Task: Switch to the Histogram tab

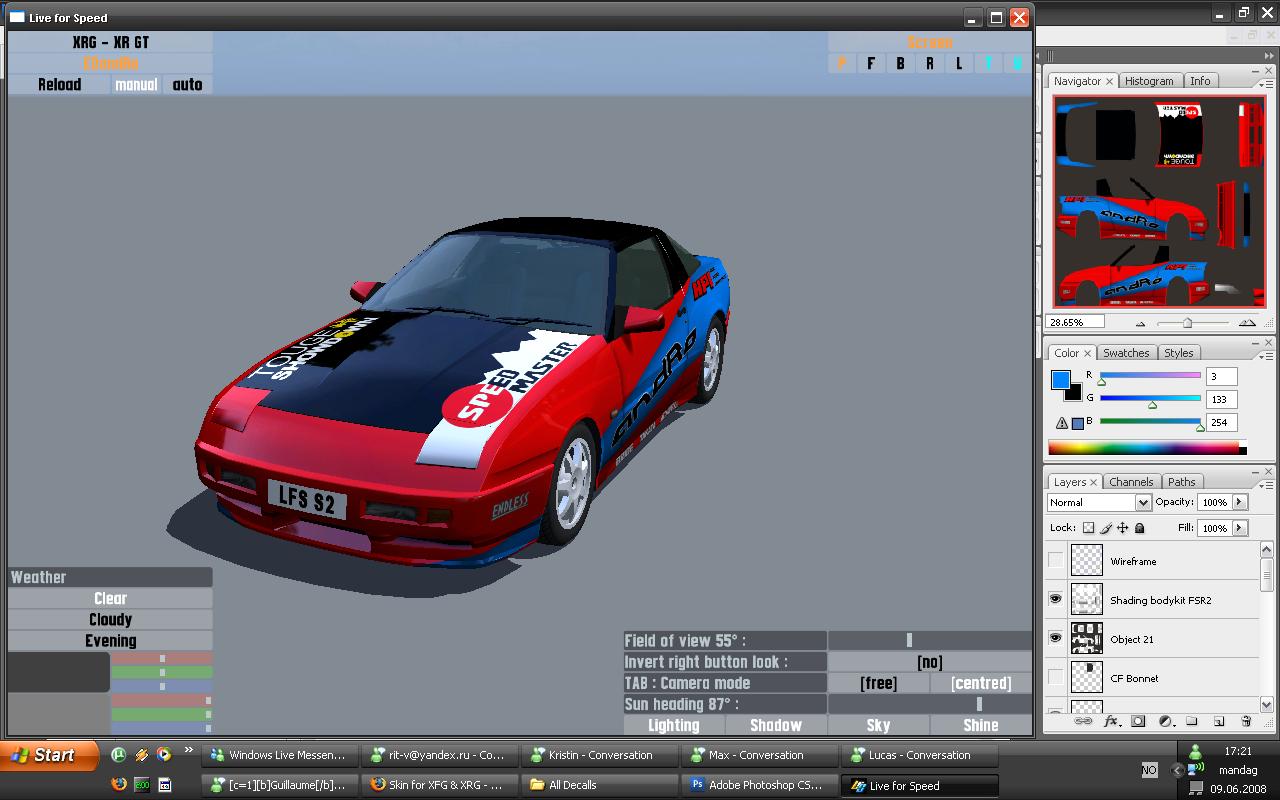Action: pos(1149,81)
